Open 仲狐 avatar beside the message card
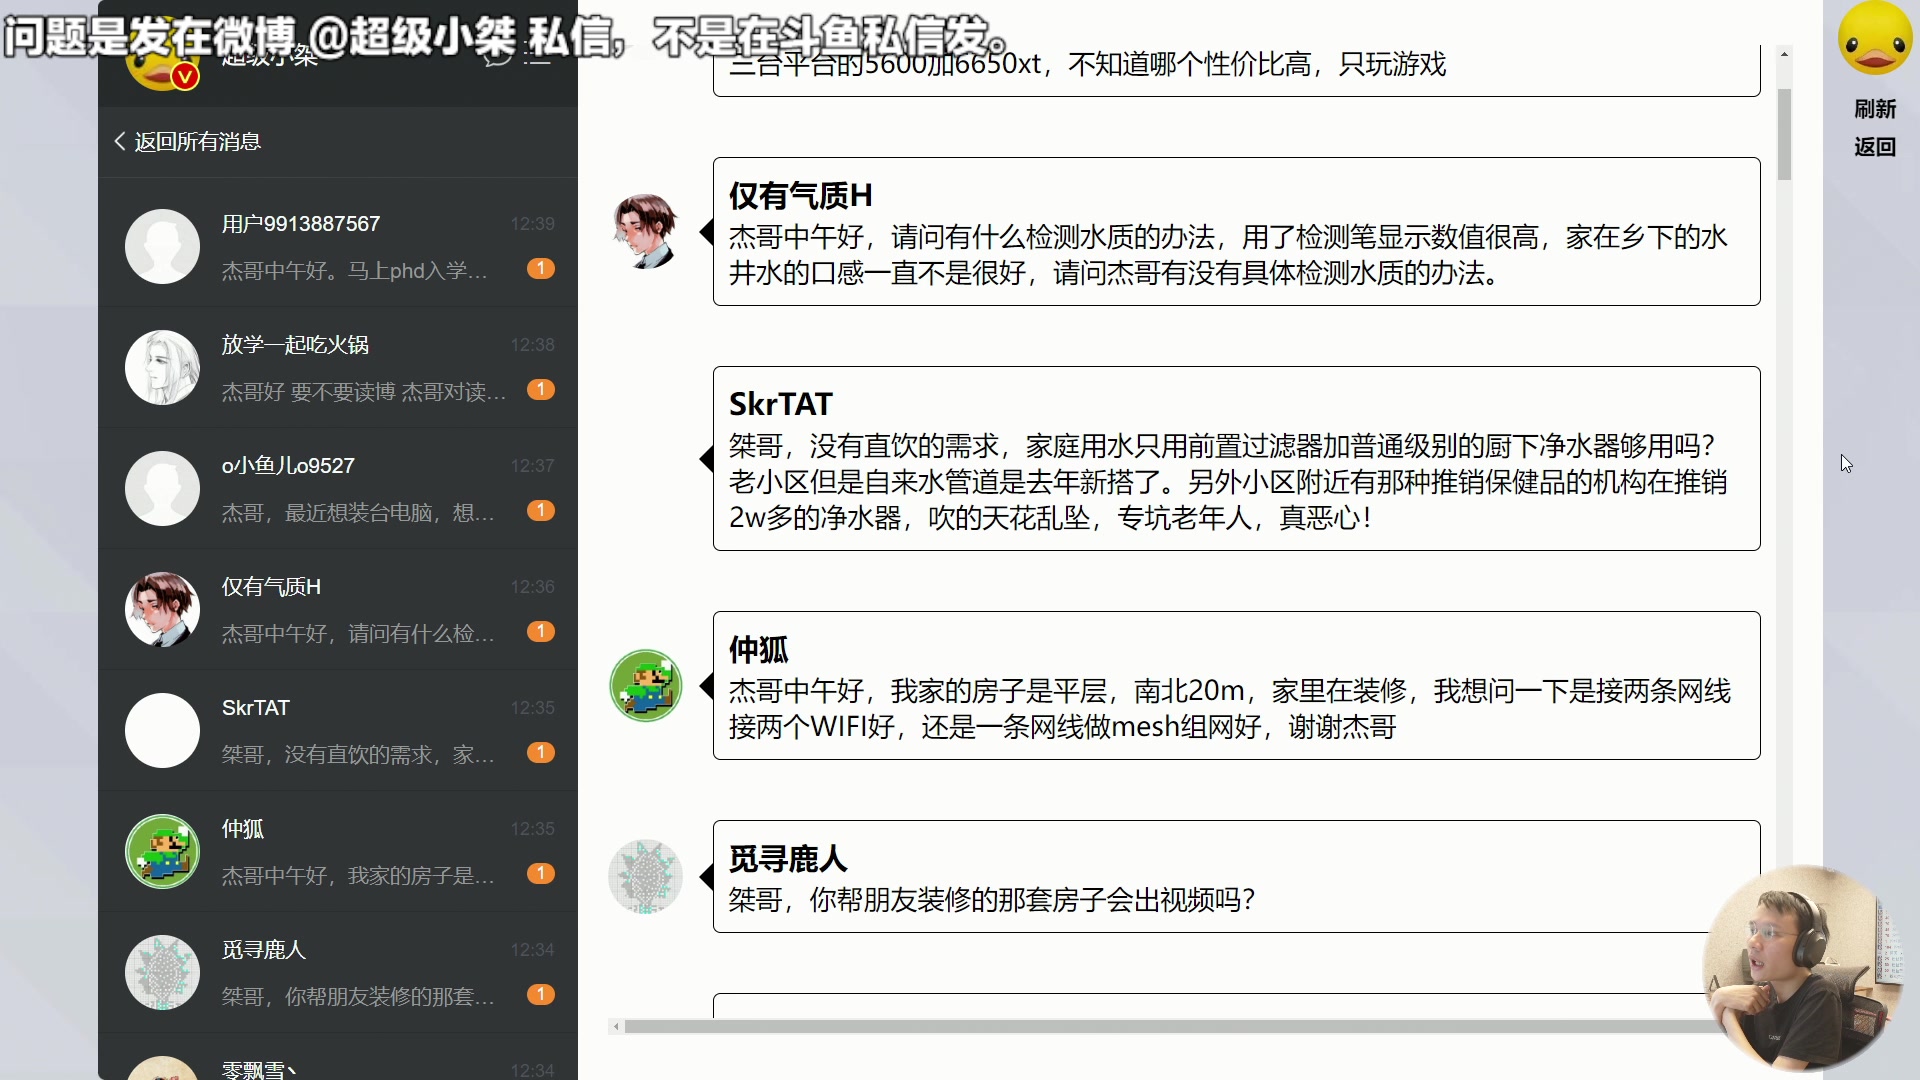This screenshot has width=1920, height=1080. [x=645, y=685]
